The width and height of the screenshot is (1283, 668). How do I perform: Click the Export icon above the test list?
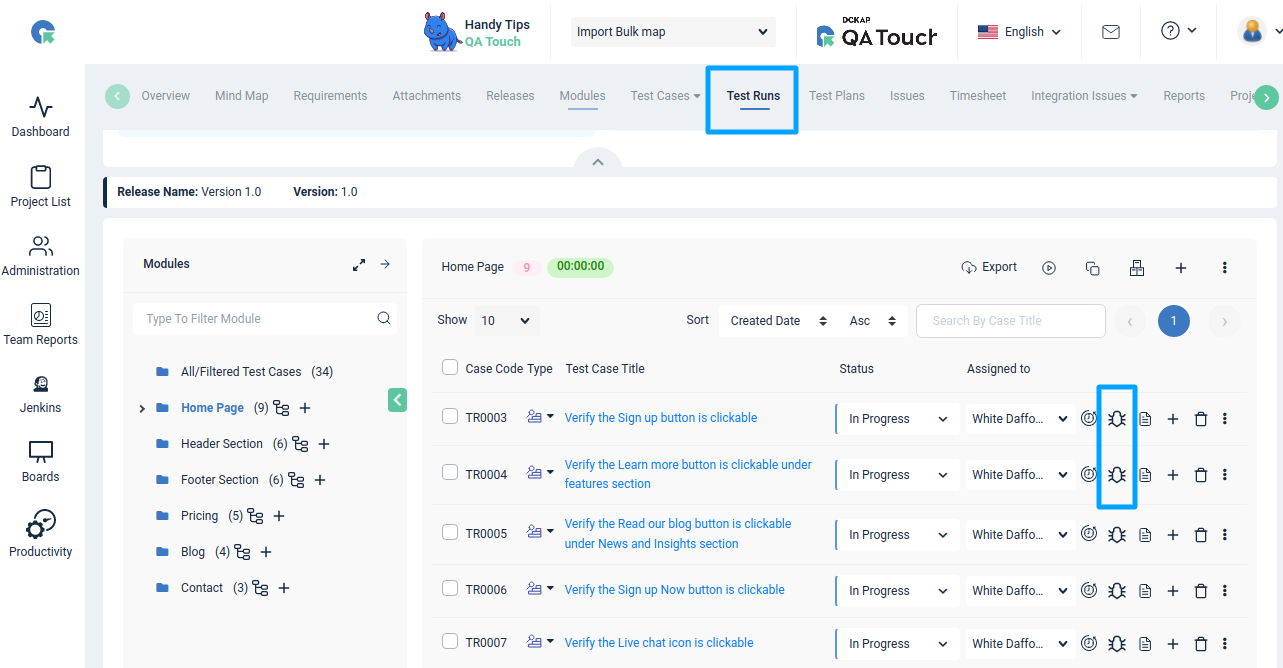pos(988,267)
